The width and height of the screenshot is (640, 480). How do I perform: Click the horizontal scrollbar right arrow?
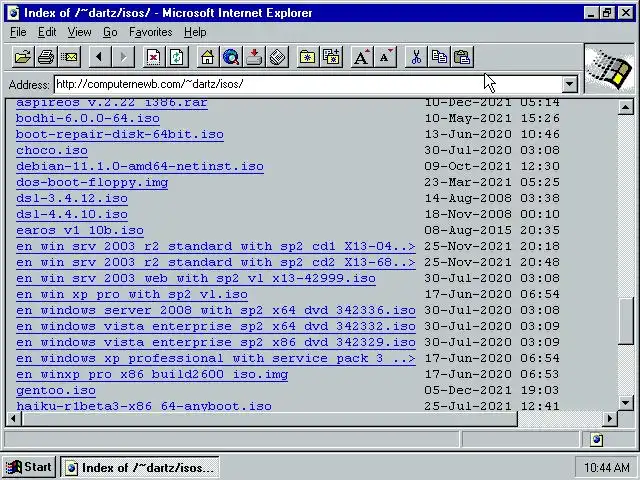[x=610, y=419]
